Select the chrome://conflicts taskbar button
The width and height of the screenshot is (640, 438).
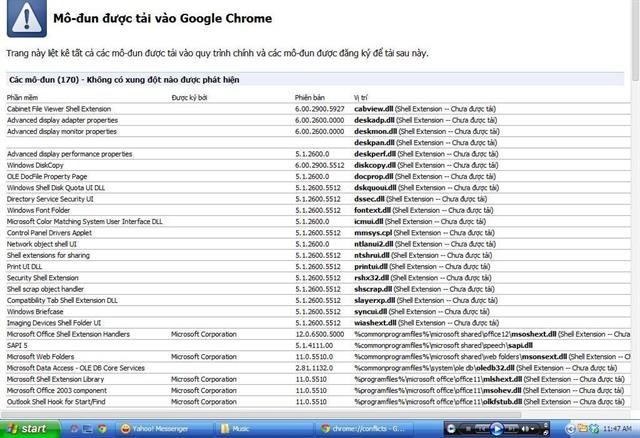(364, 429)
